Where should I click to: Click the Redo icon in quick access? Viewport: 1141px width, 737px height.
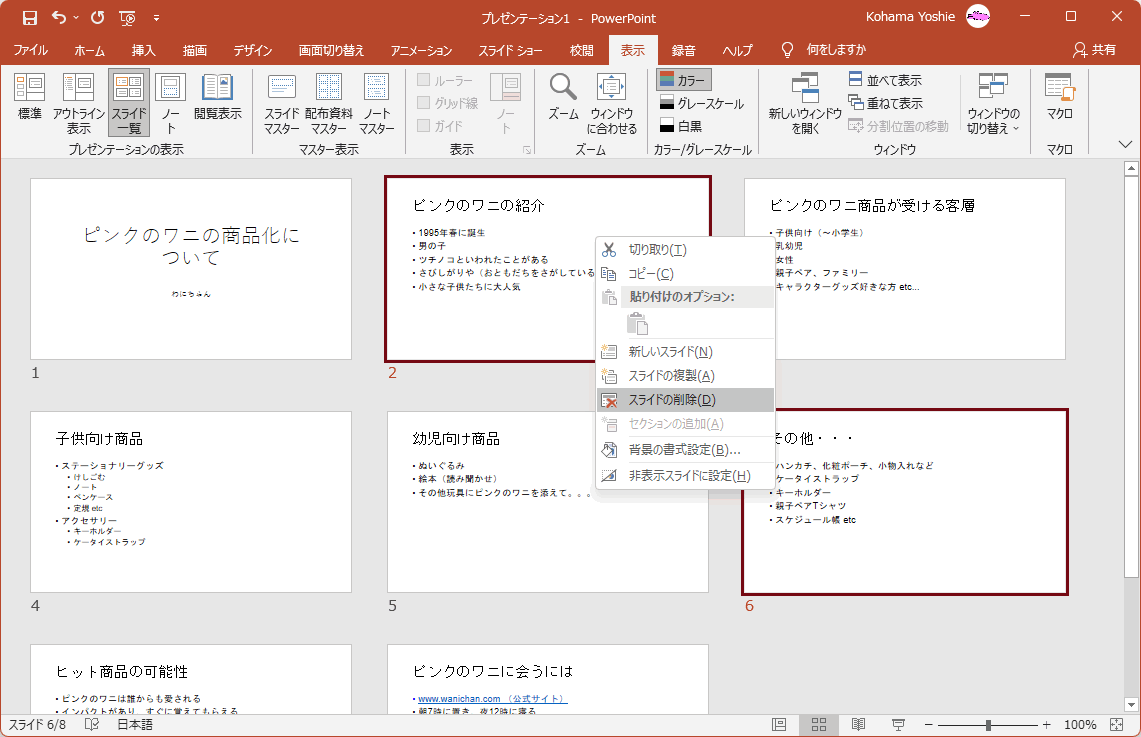(x=98, y=17)
